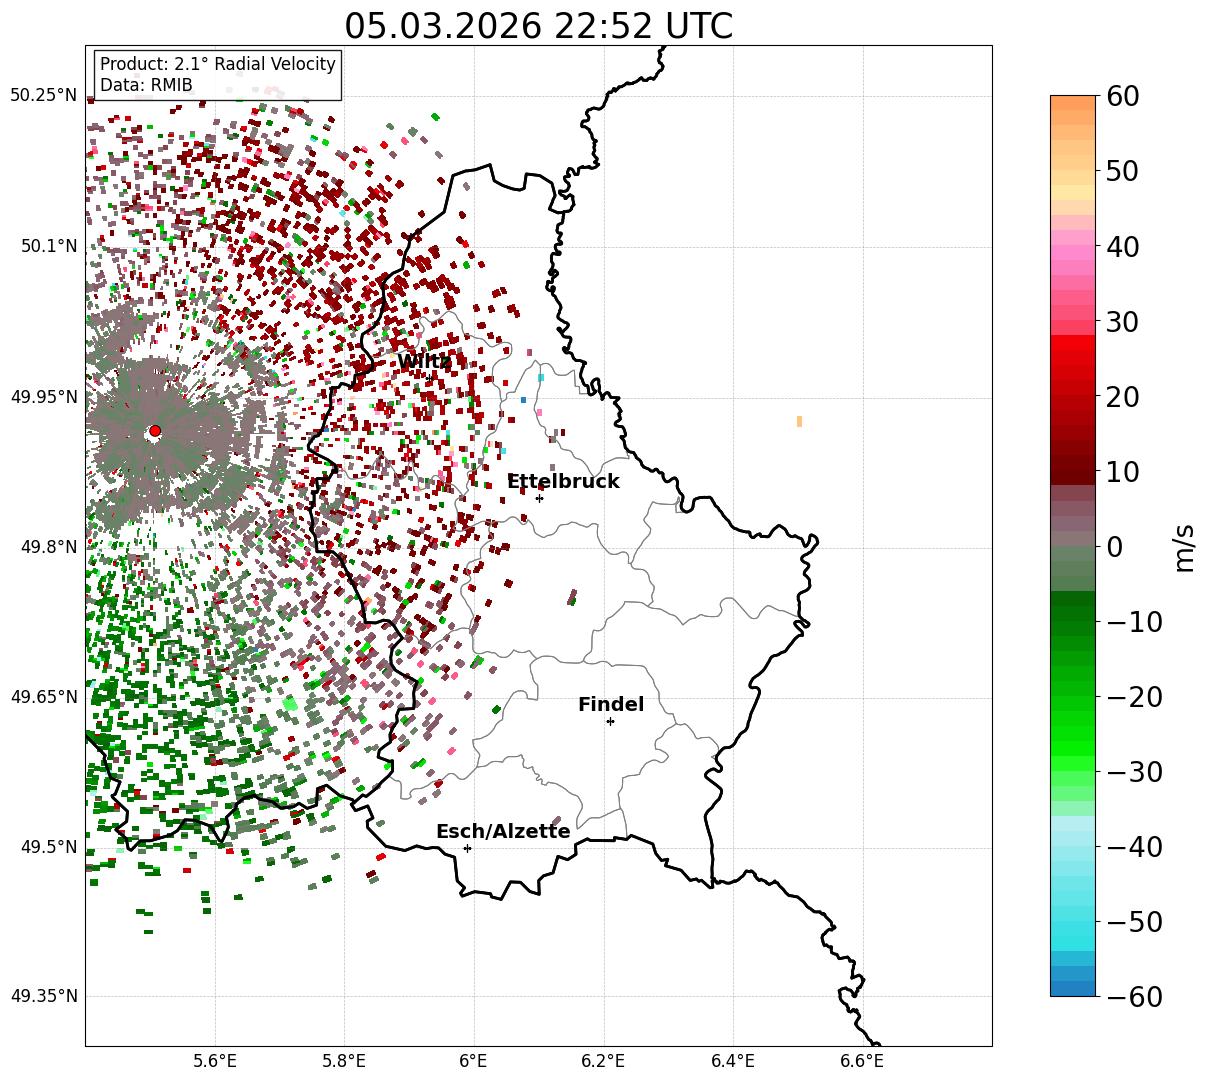The image size is (1207, 1081).
Task: Click the red radar site marker
Action: (154, 431)
